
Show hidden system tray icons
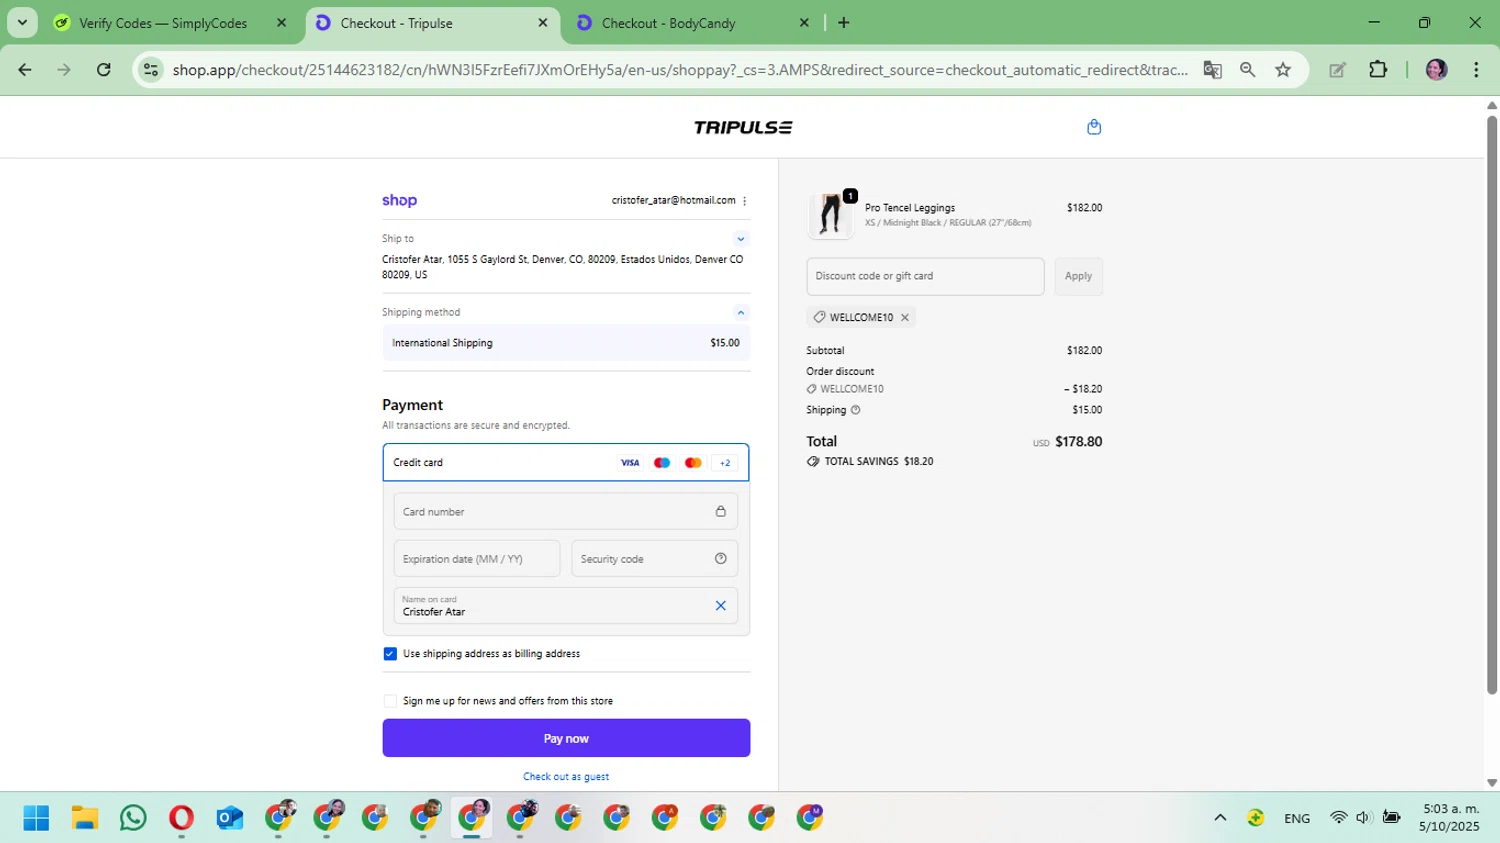(x=1220, y=818)
